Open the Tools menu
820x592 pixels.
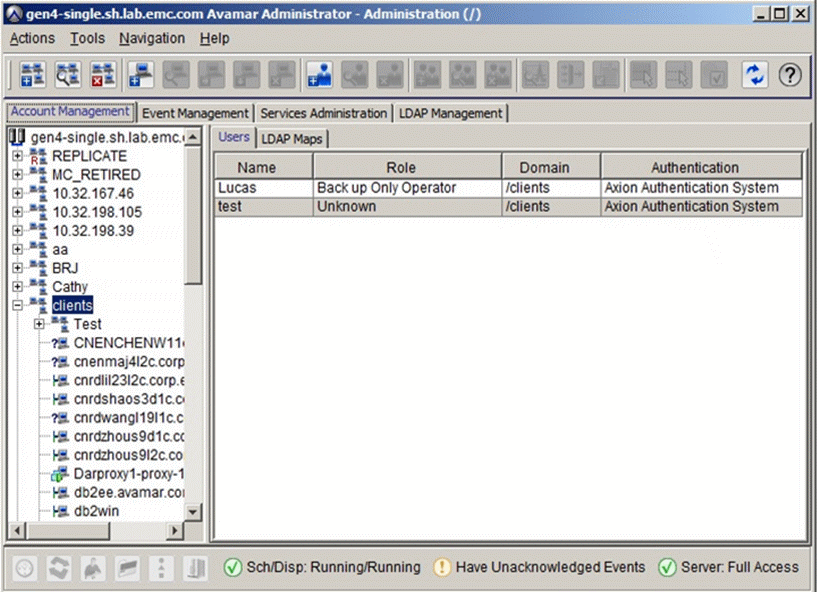coord(87,38)
